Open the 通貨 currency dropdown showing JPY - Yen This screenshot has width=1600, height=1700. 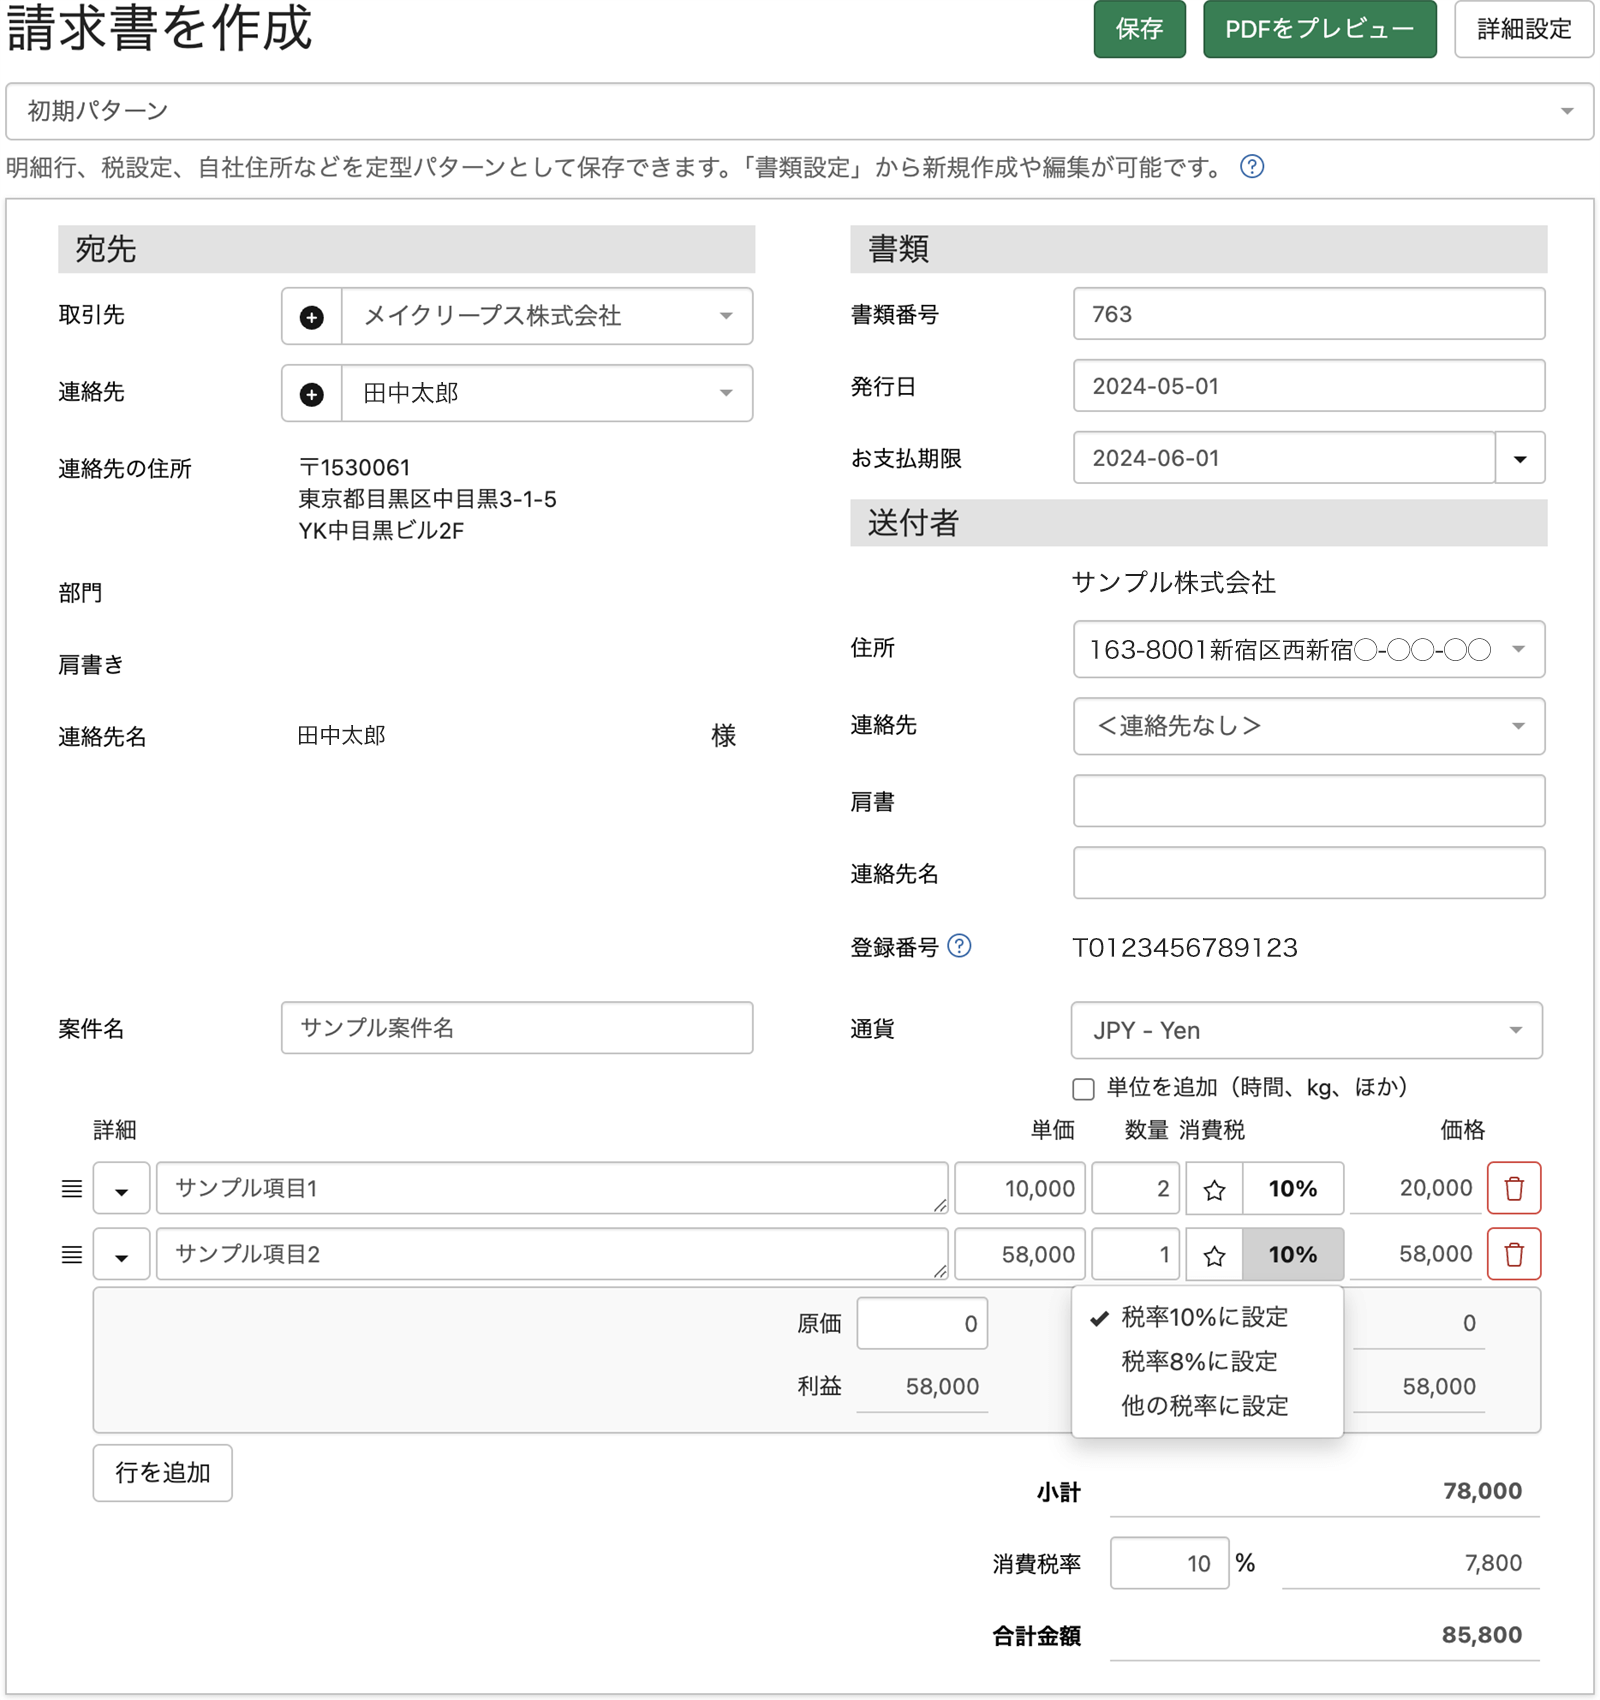pos(1304,1031)
